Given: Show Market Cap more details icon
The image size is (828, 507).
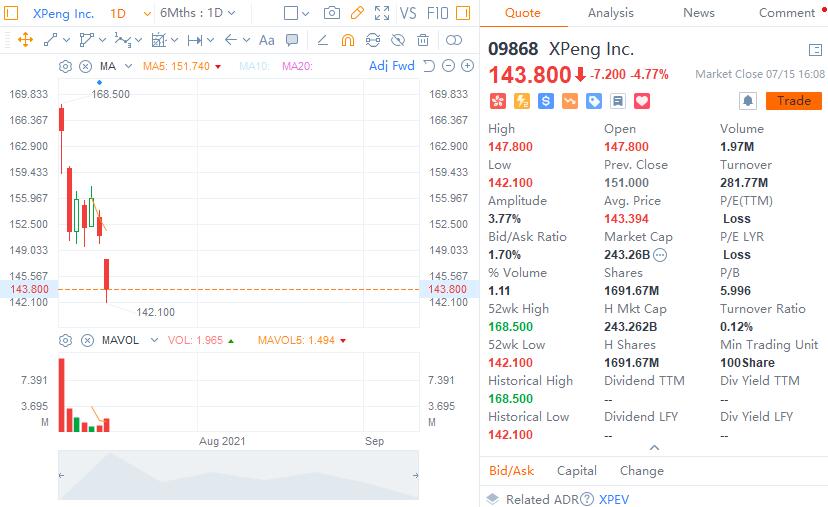Looking at the screenshot, I should click(x=660, y=255).
